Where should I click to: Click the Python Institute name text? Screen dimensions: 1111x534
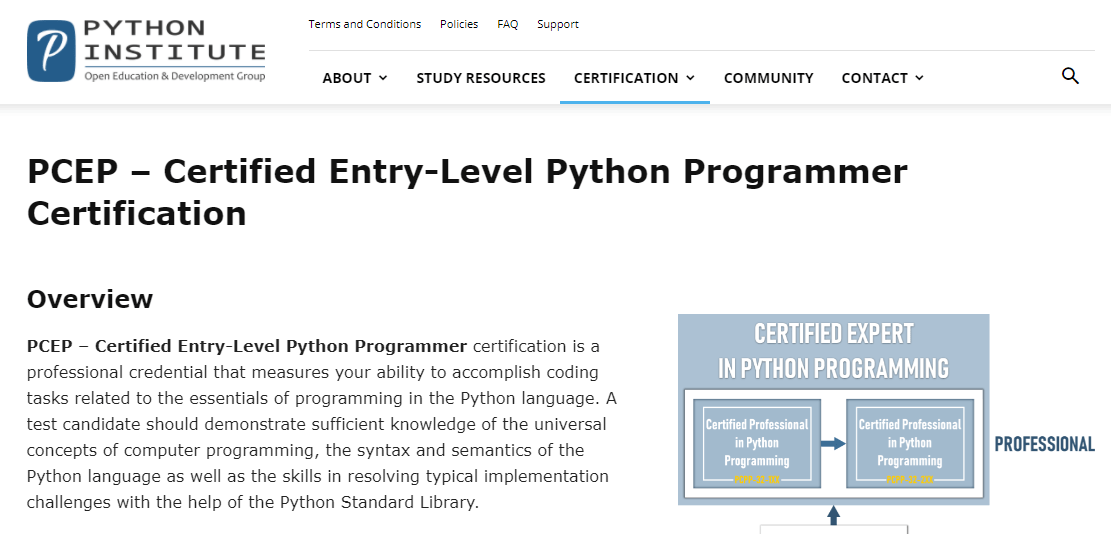(x=174, y=40)
